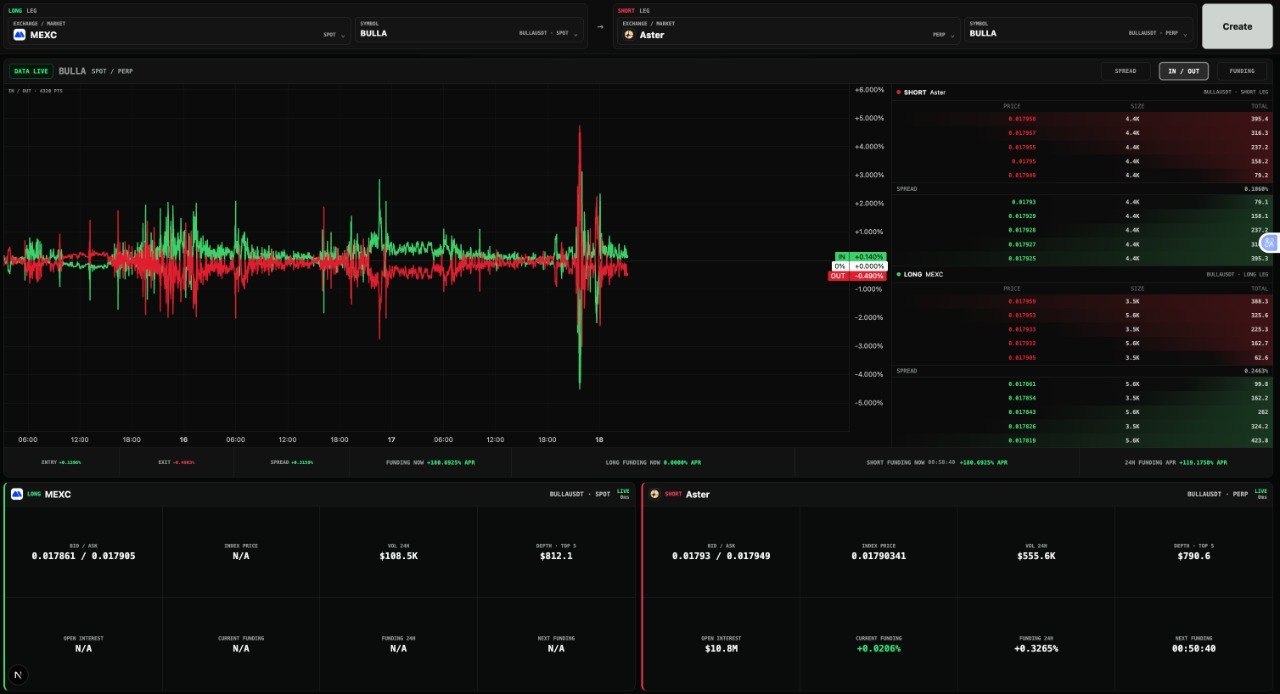Screen dimensions: 1280x694
Task: Switch chart to FUNDING view
Action: (x=1242, y=71)
